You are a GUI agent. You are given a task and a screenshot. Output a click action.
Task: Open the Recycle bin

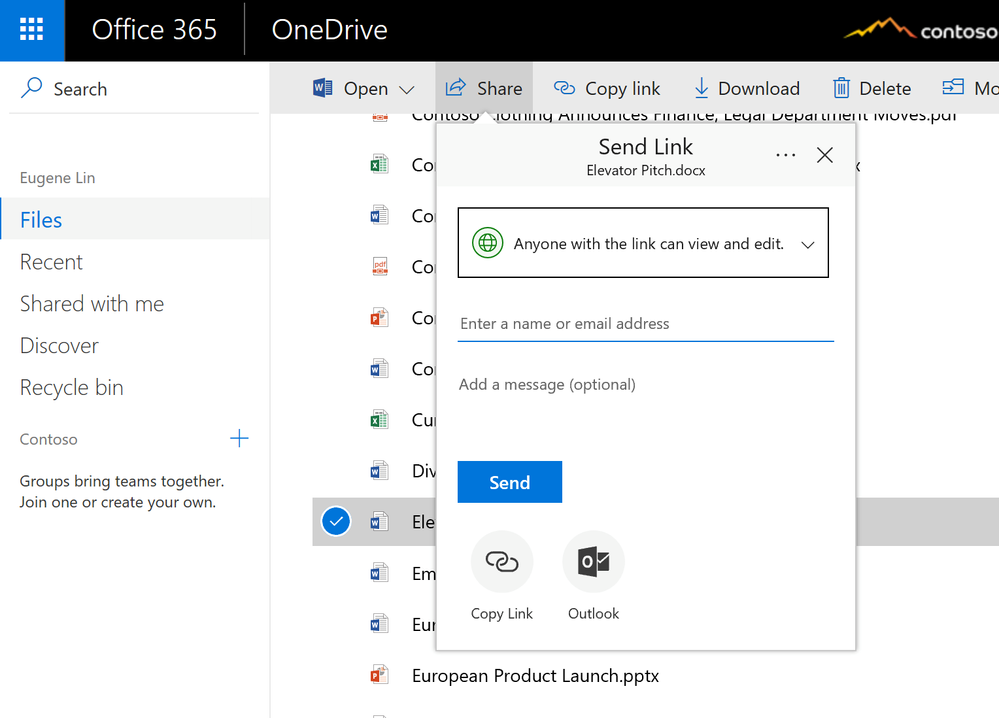pos(71,387)
